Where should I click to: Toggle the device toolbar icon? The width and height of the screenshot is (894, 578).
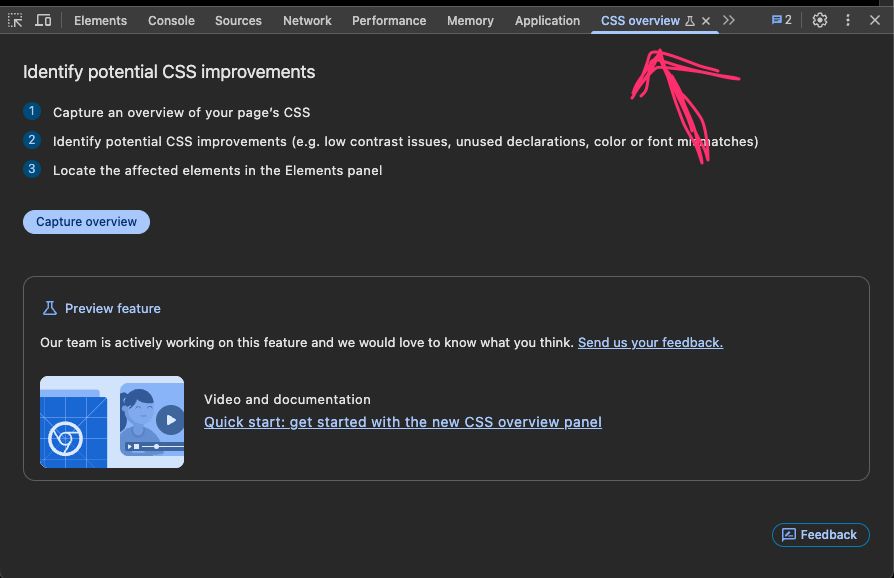coord(42,19)
